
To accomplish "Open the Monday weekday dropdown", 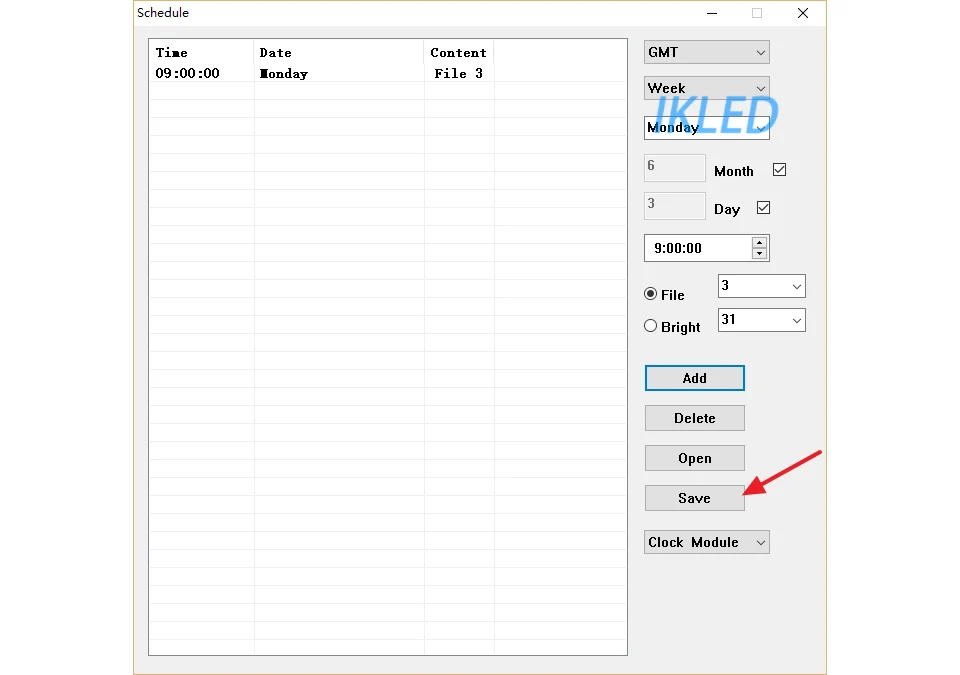I will [707, 127].
